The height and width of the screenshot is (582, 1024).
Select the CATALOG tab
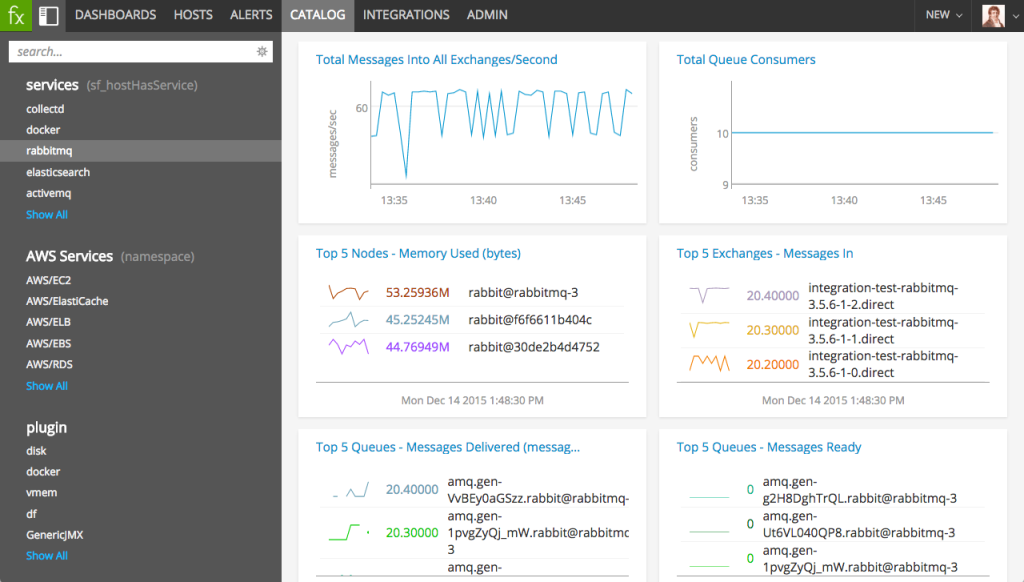(317, 15)
